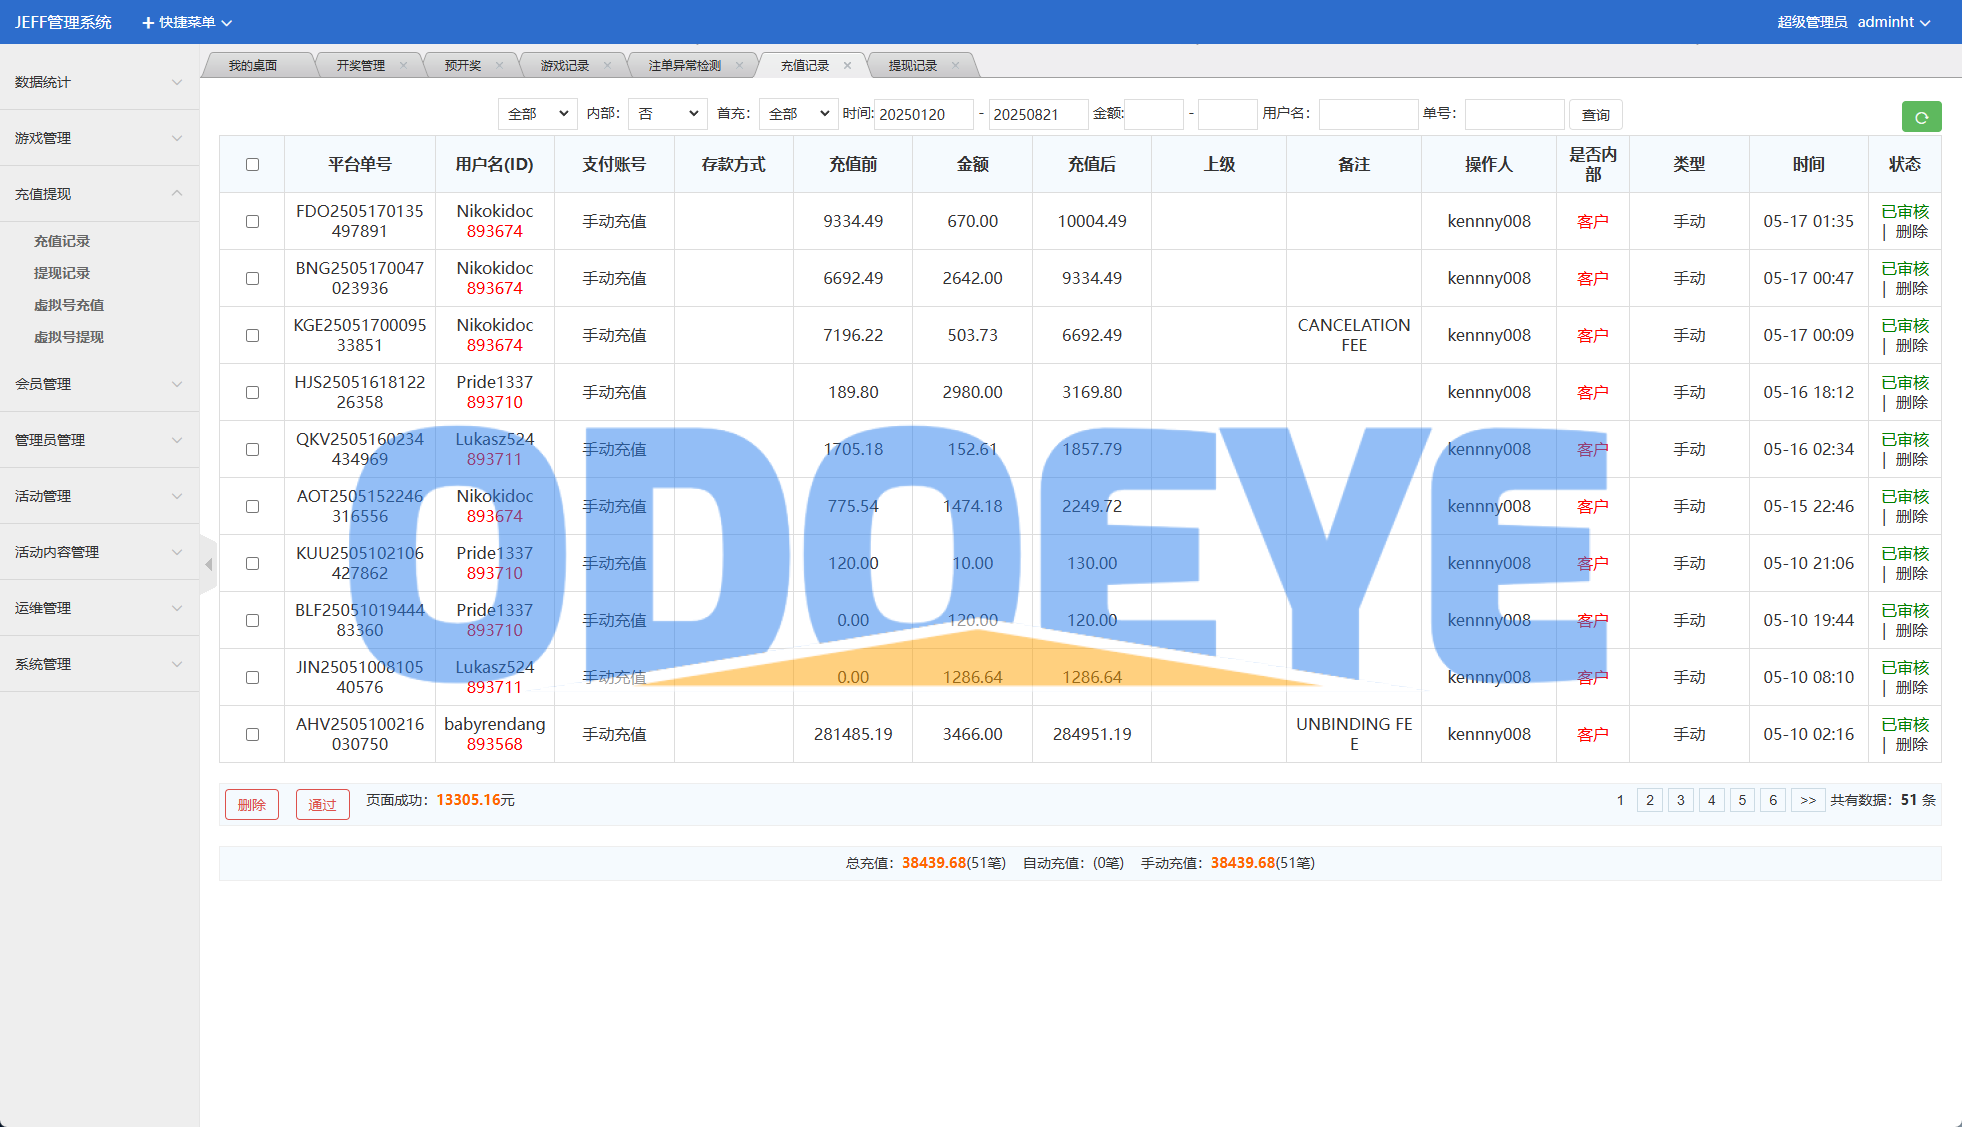Click the 查询 search button

(x=1595, y=115)
